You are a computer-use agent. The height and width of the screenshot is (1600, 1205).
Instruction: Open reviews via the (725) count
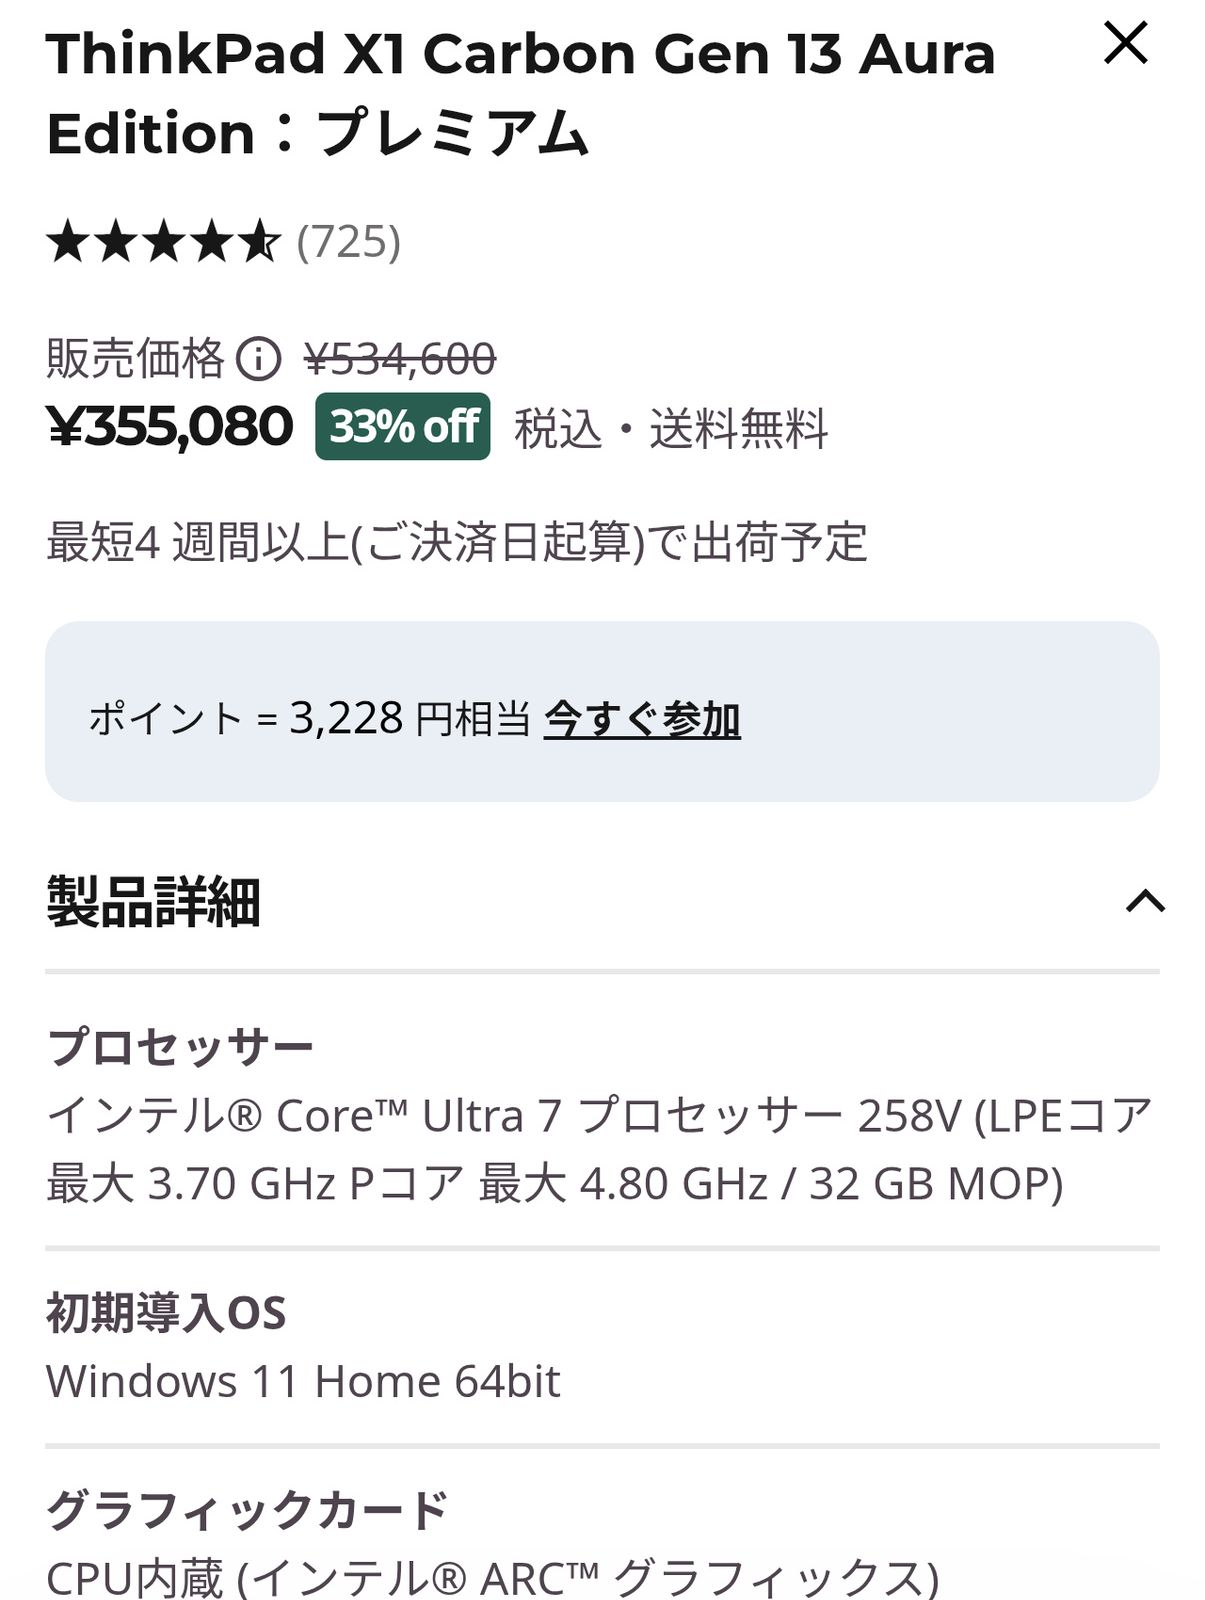[349, 241]
